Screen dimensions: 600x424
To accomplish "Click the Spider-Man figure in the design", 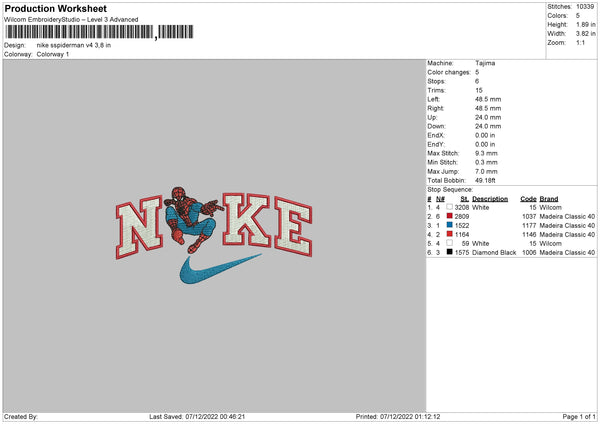I will [x=192, y=220].
